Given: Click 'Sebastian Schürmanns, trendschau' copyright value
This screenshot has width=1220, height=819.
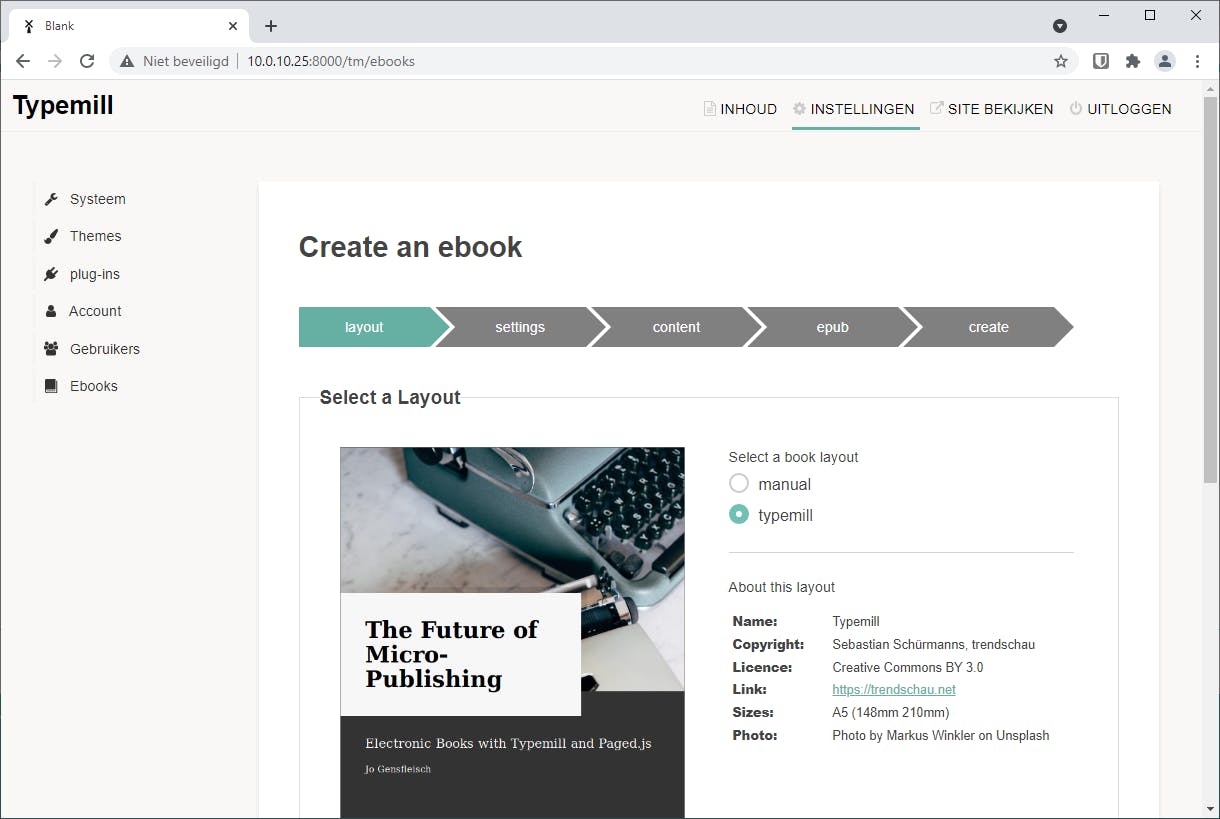Looking at the screenshot, I should pos(934,644).
